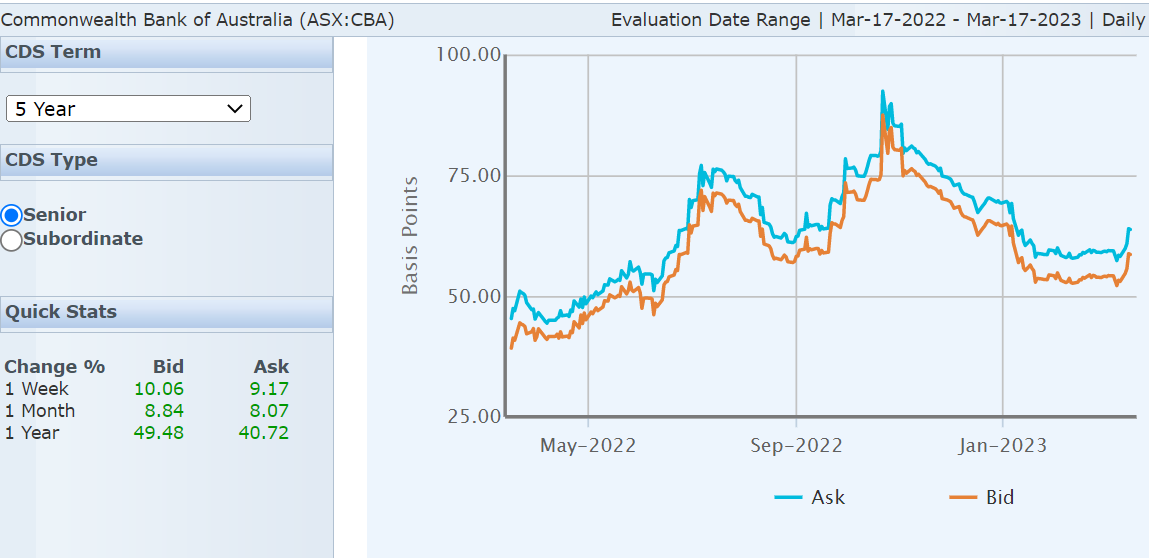Click the 1 Week bid value 10.06
Image resolution: width=1149 pixels, height=558 pixels.
(159, 389)
